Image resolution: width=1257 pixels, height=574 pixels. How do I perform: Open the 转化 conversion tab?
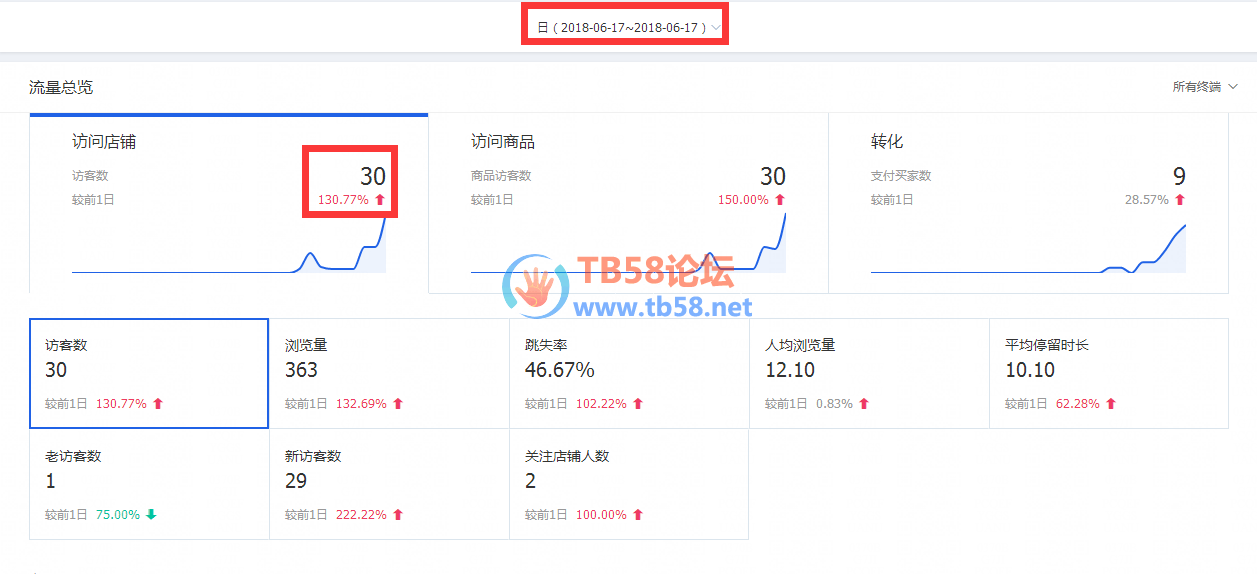[1028, 203]
